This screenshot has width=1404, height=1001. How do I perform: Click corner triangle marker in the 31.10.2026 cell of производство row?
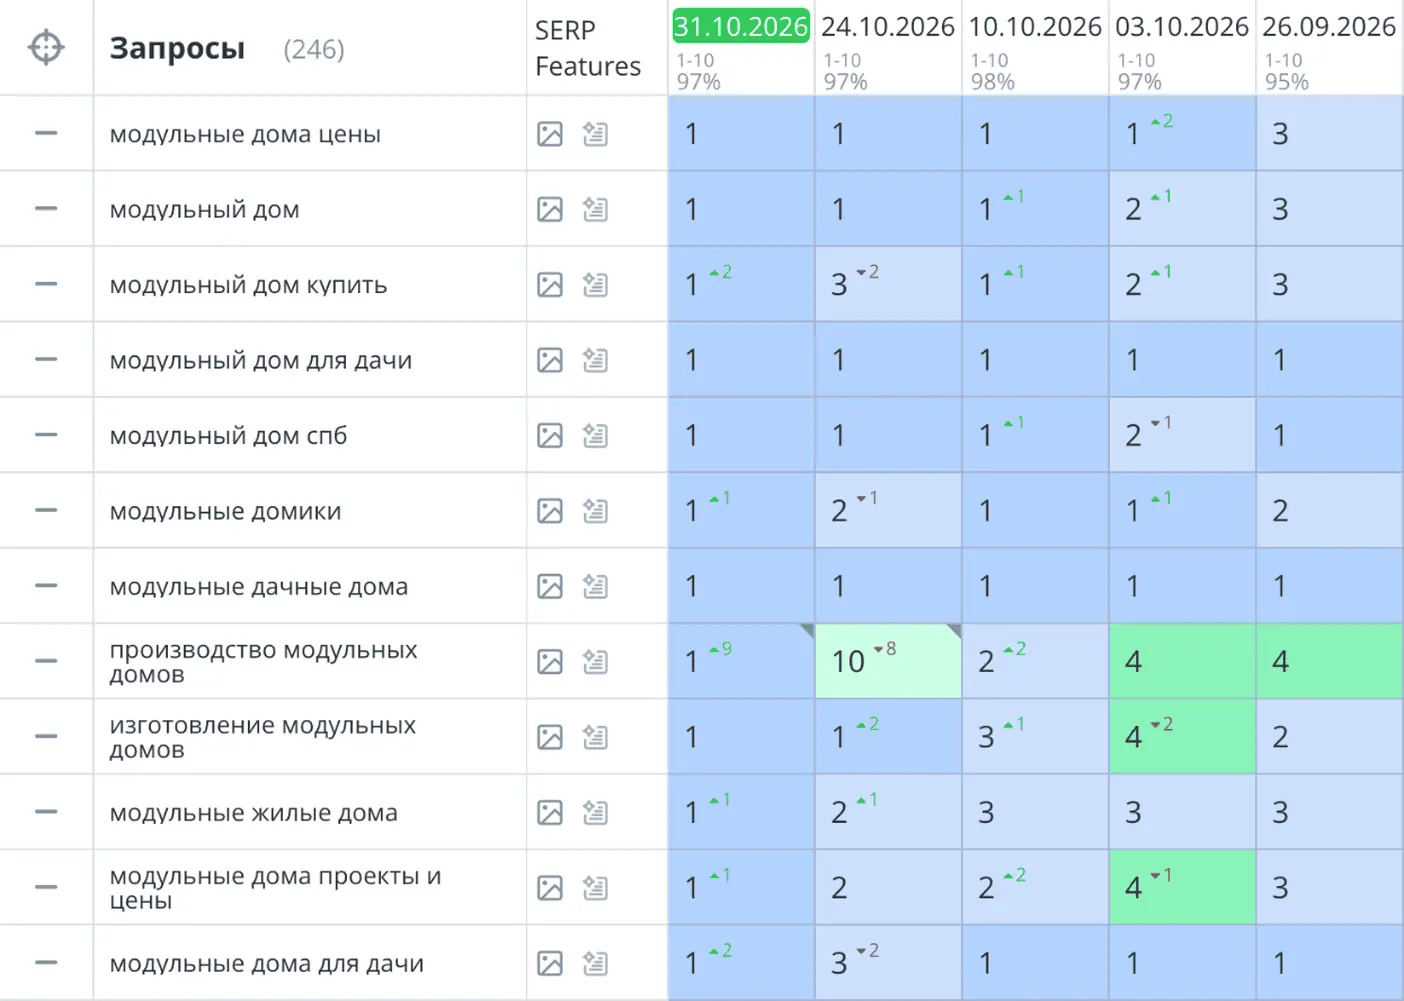807,630
